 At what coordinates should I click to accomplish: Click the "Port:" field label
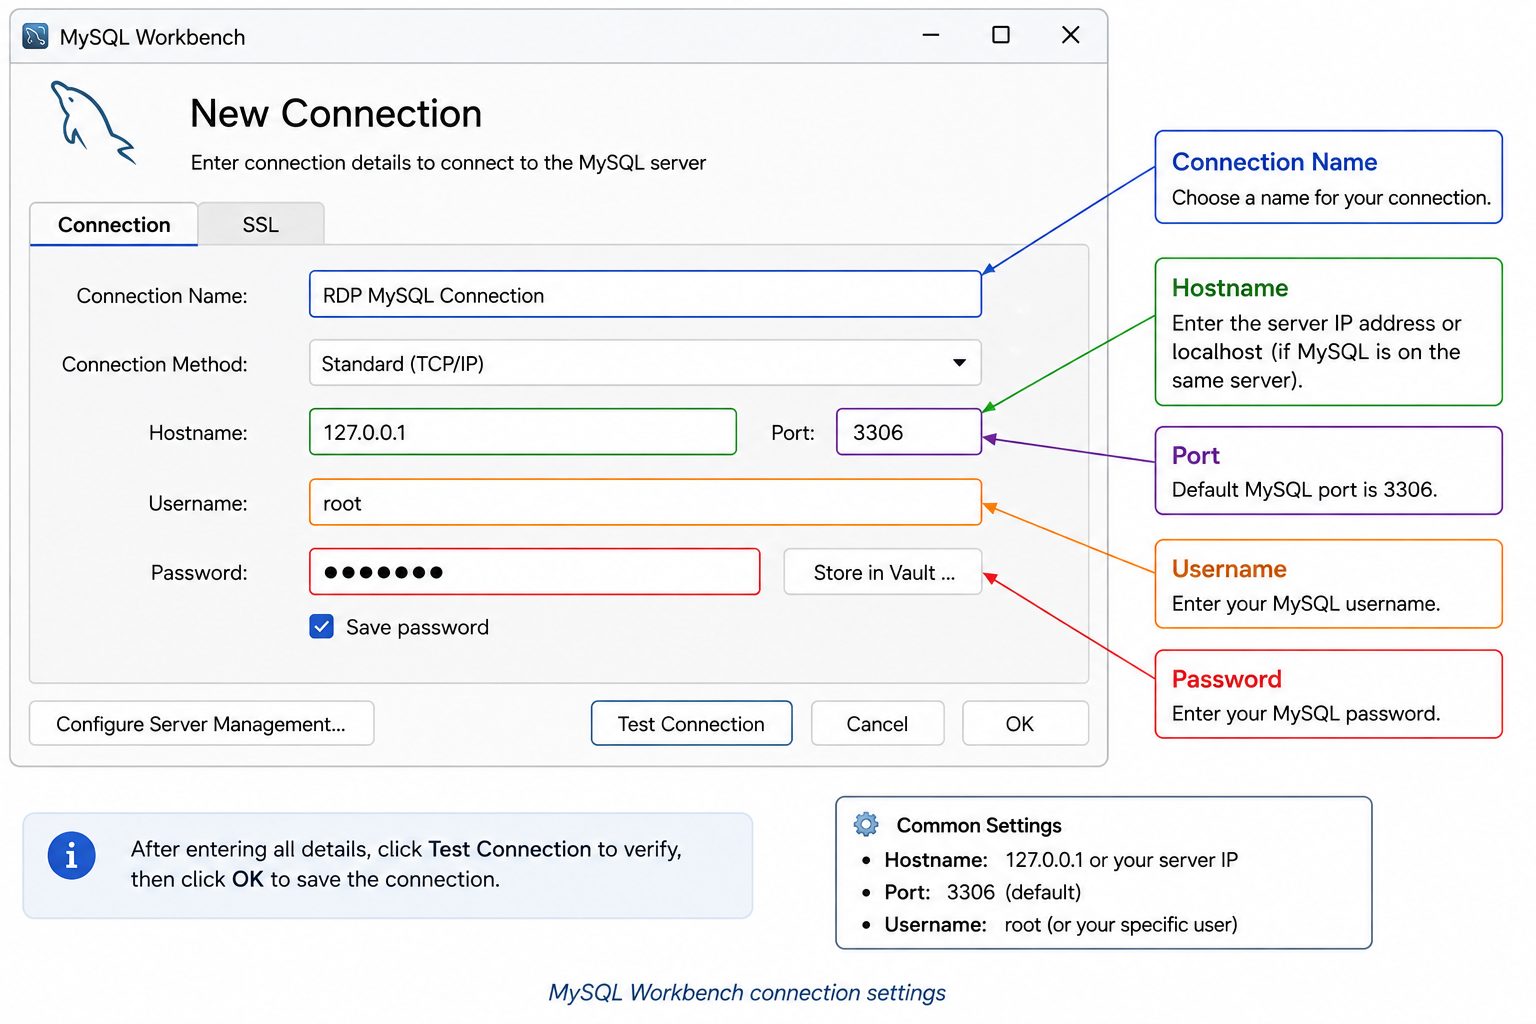tap(793, 433)
